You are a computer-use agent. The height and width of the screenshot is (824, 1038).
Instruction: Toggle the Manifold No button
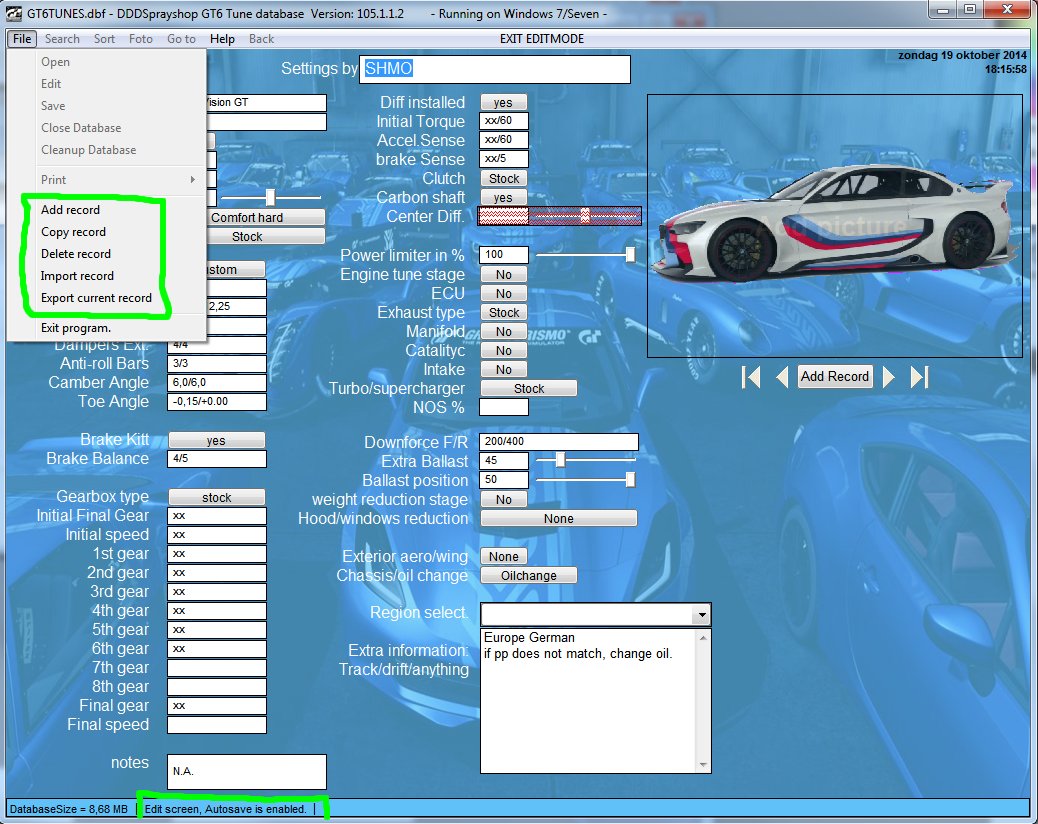pos(504,332)
